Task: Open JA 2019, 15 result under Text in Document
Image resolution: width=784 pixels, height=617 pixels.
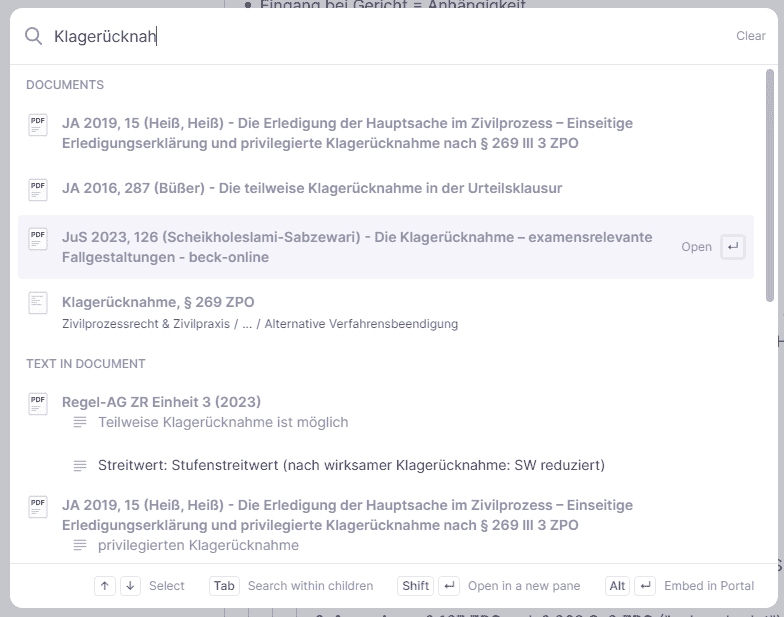Action: [347, 515]
